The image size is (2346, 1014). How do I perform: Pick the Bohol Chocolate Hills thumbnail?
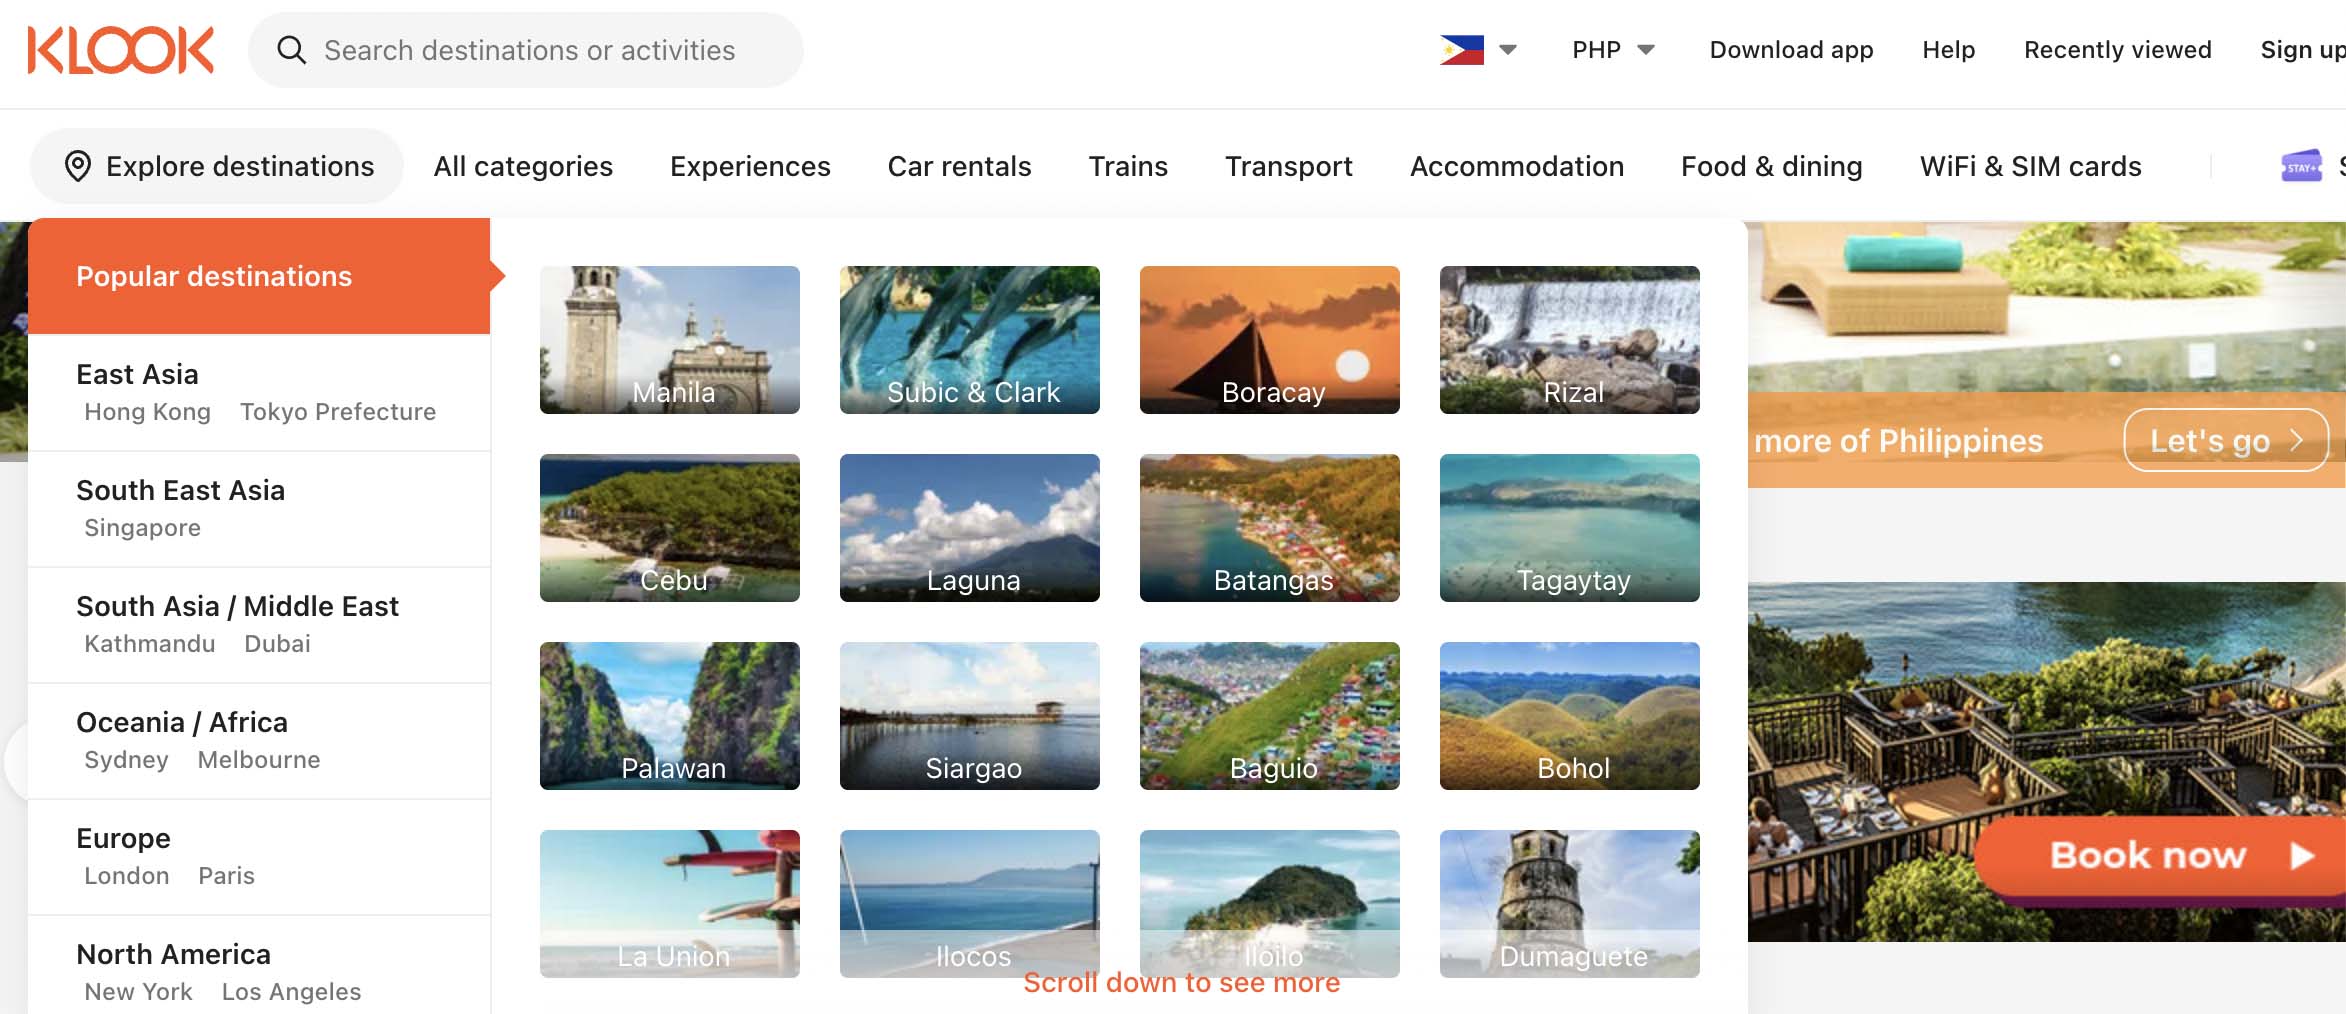(1570, 716)
